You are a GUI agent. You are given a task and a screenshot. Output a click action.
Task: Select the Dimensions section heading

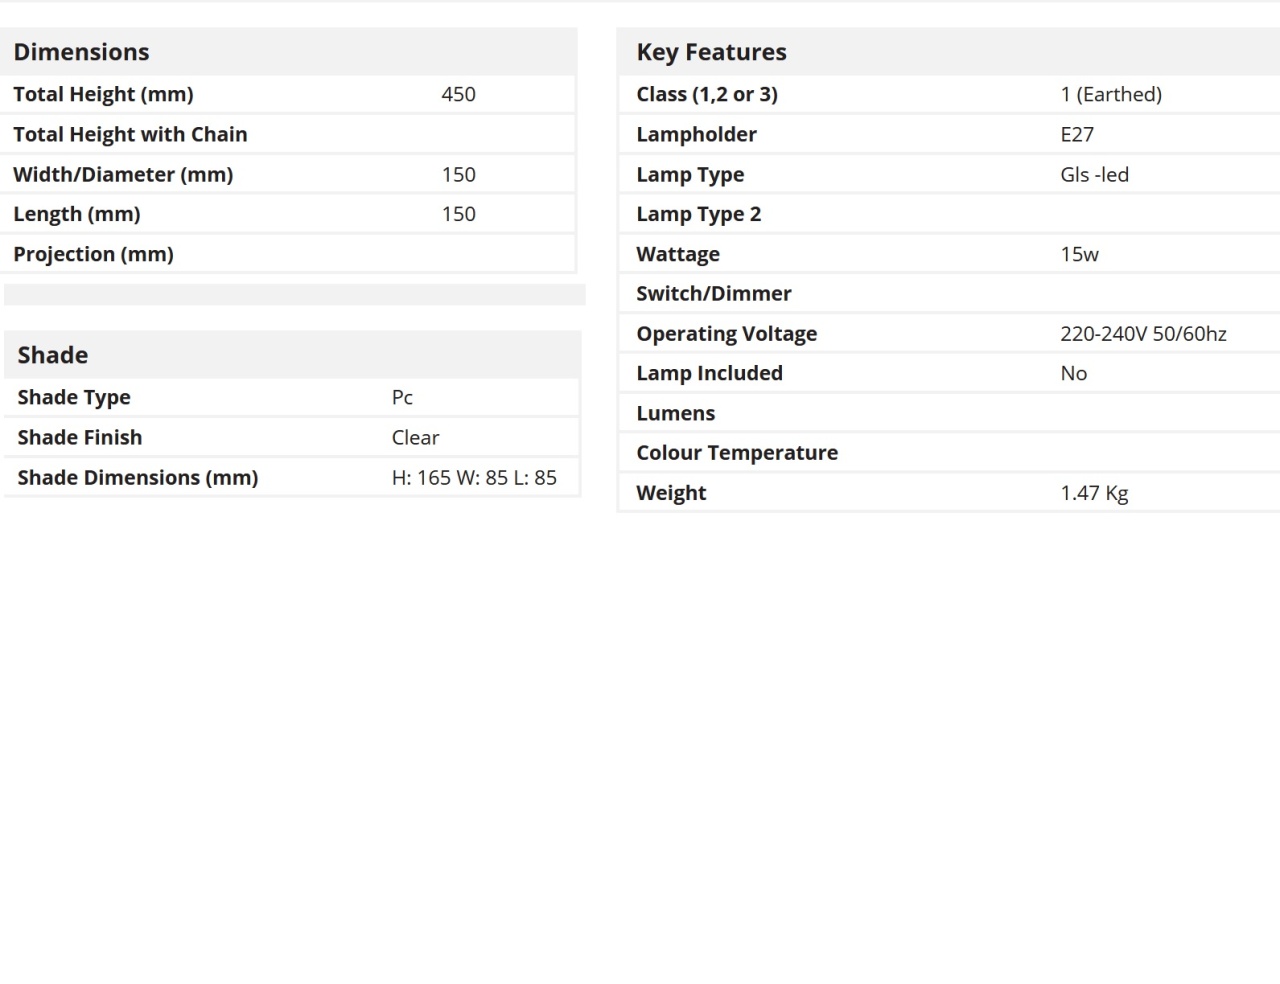click(x=81, y=52)
